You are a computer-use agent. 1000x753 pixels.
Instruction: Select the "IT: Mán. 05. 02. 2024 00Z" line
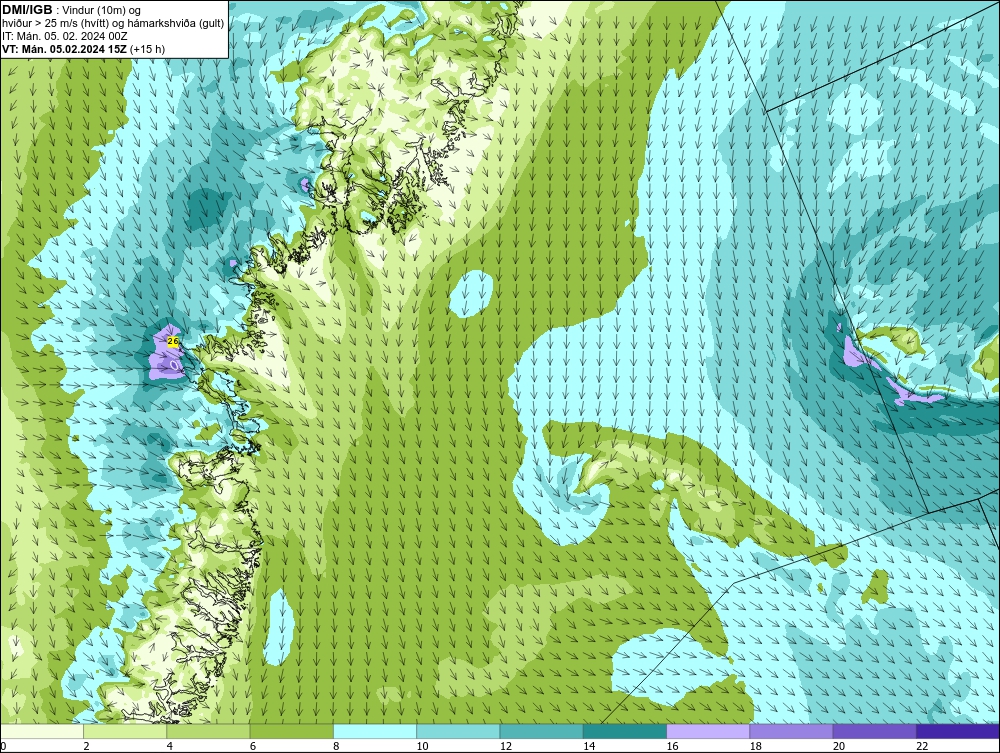[65, 36]
